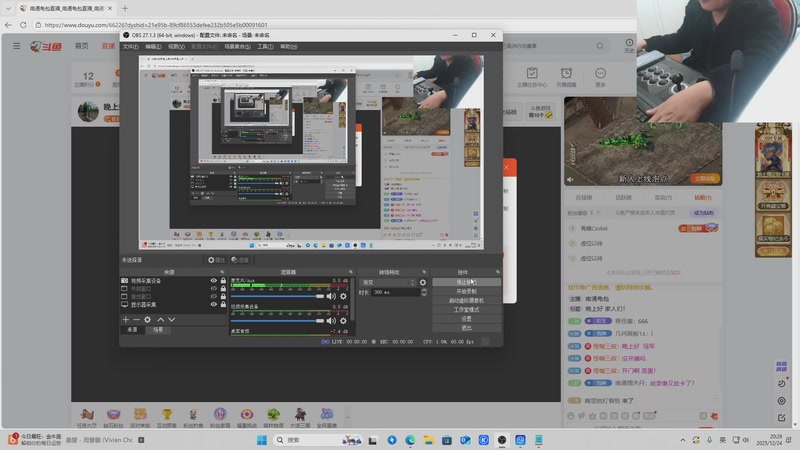Click 启动虚拟摄像机 virtual camera button
800x450 pixels.
[x=466, y=301]
